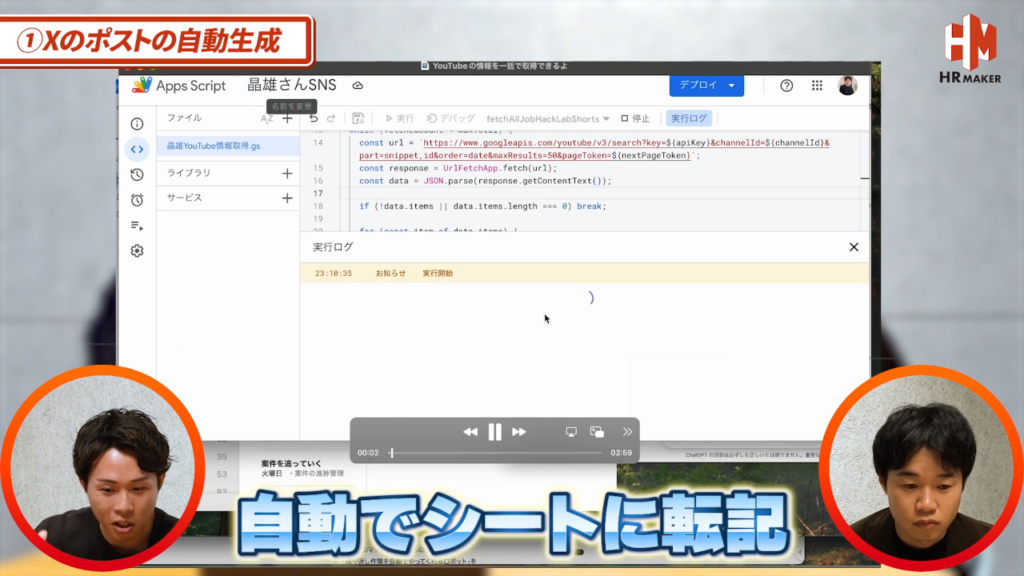1024x576 pixels.
Task: Pause the video playback
Action: 495,432
